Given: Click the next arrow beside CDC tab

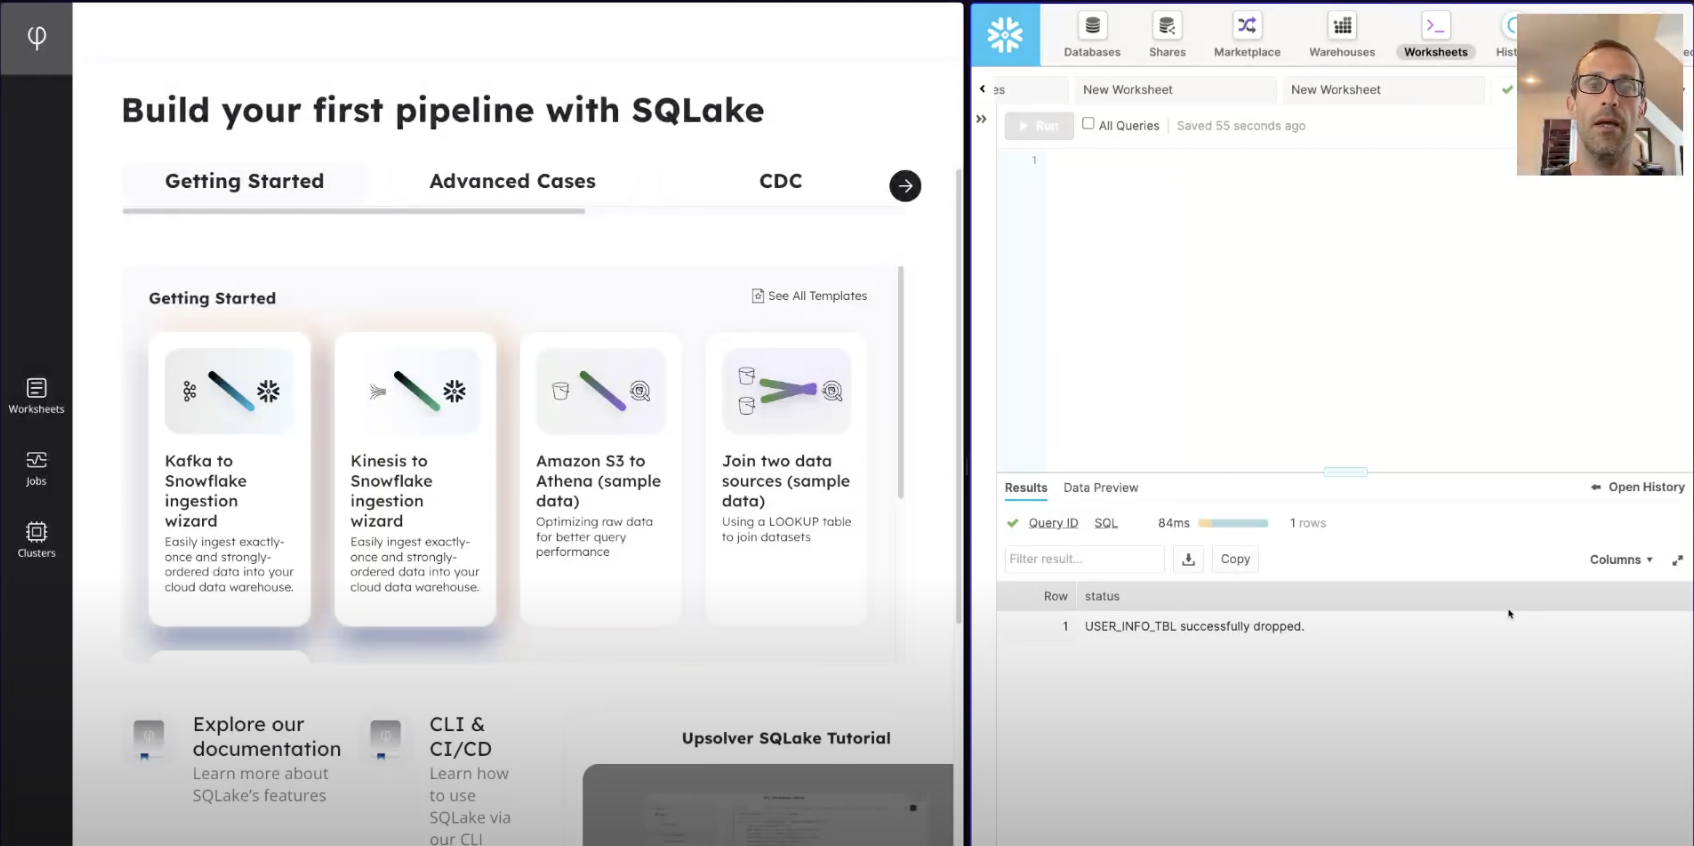Looking at the screenshot, I should 905,185.
